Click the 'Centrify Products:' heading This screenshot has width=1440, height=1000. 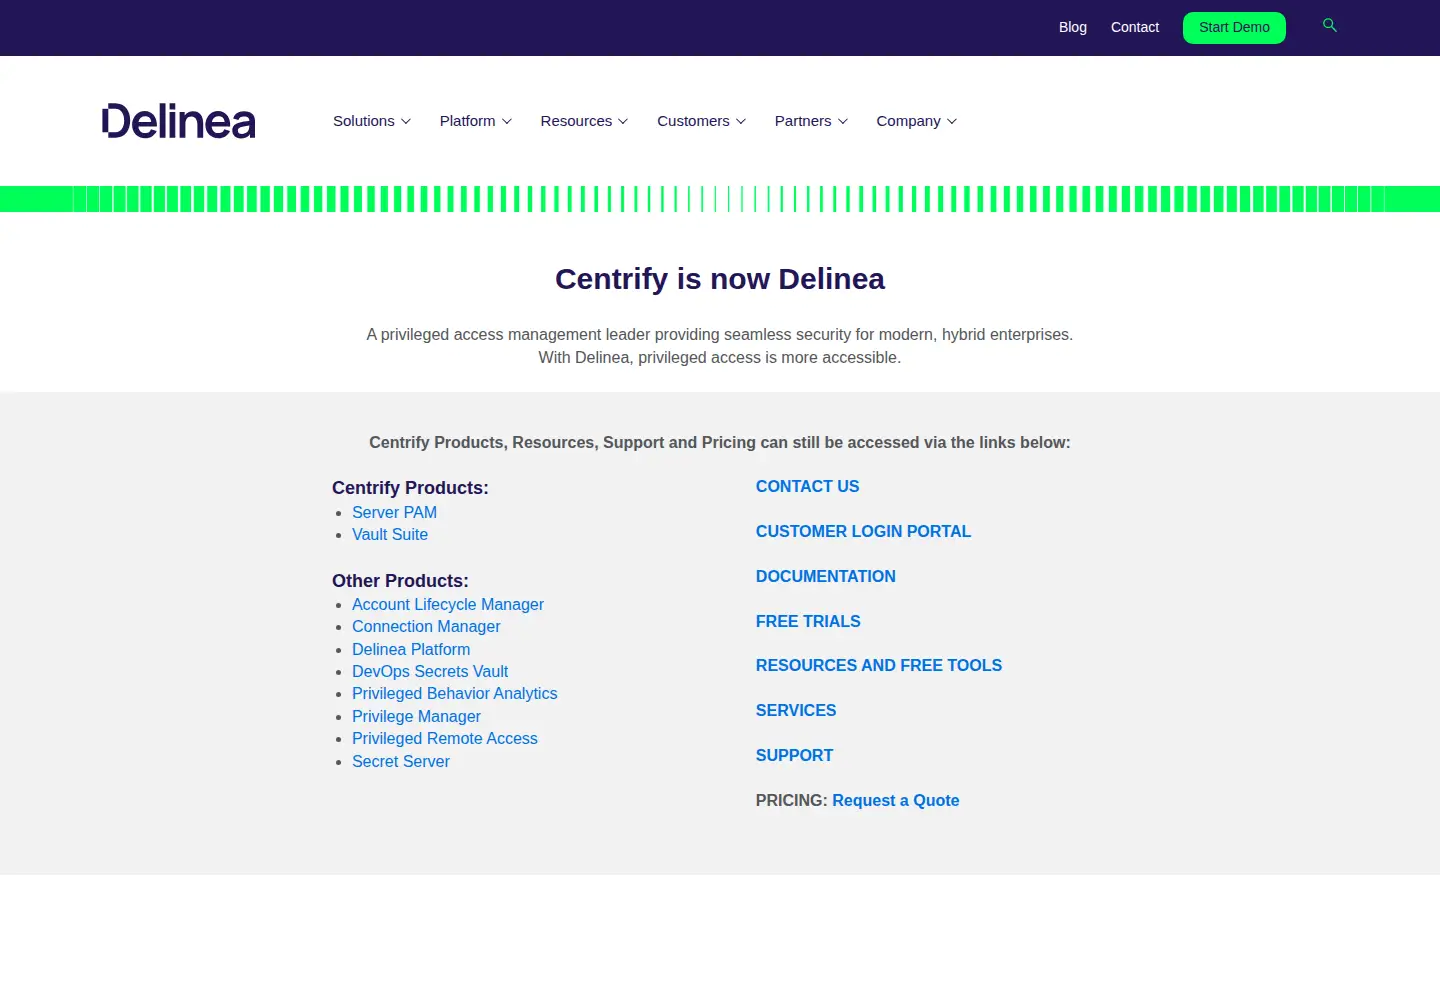410,488
